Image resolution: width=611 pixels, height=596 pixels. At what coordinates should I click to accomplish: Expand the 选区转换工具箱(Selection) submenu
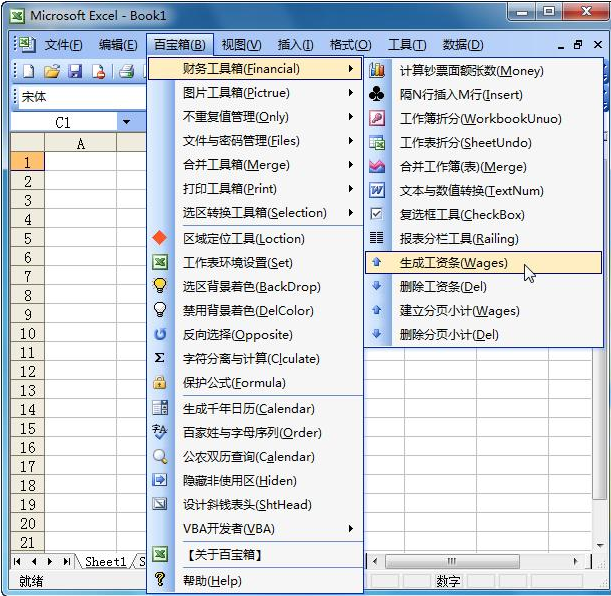pos(255,213)
